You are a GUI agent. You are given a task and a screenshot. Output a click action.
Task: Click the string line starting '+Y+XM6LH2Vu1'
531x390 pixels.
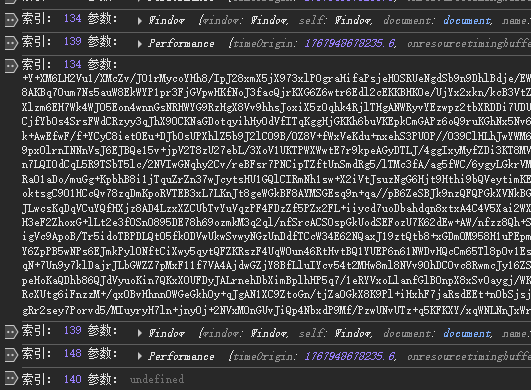click(276, 79)
